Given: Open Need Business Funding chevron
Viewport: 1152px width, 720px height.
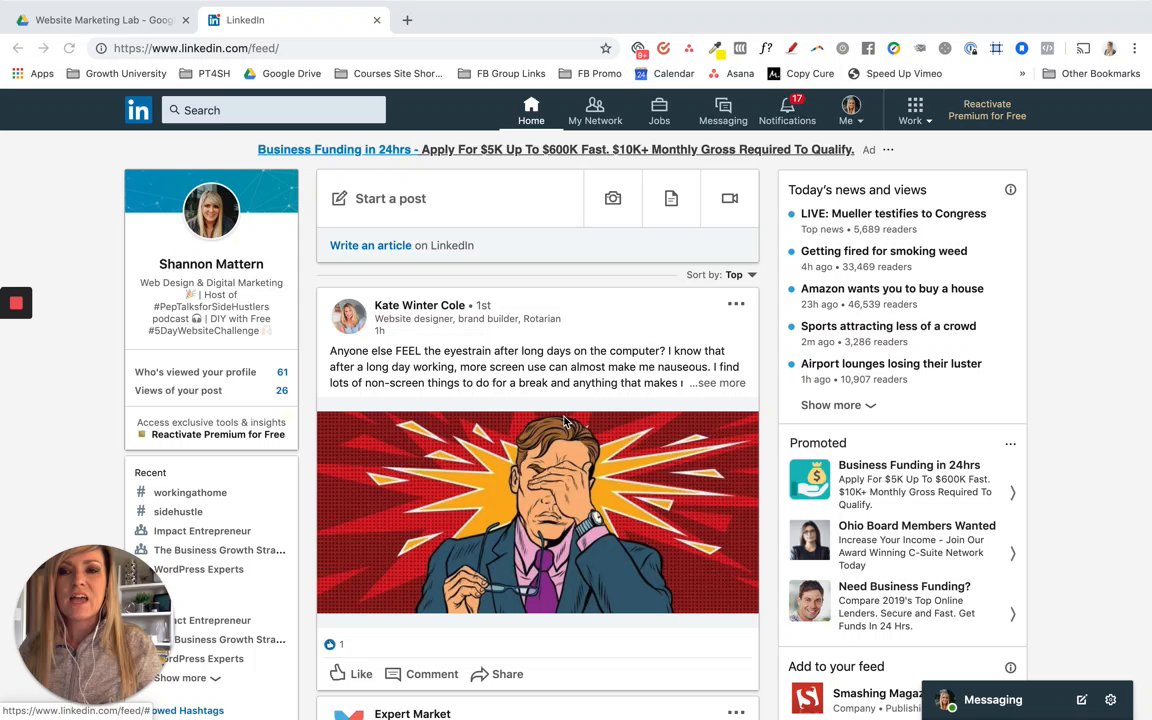Looking at the screenshot, I should coord(1012,614).
